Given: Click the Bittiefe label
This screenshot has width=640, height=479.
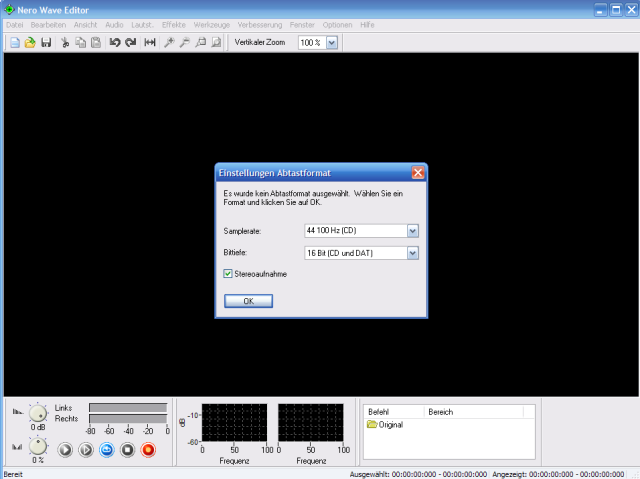Looking at the screenshot, I should point(235,253).
